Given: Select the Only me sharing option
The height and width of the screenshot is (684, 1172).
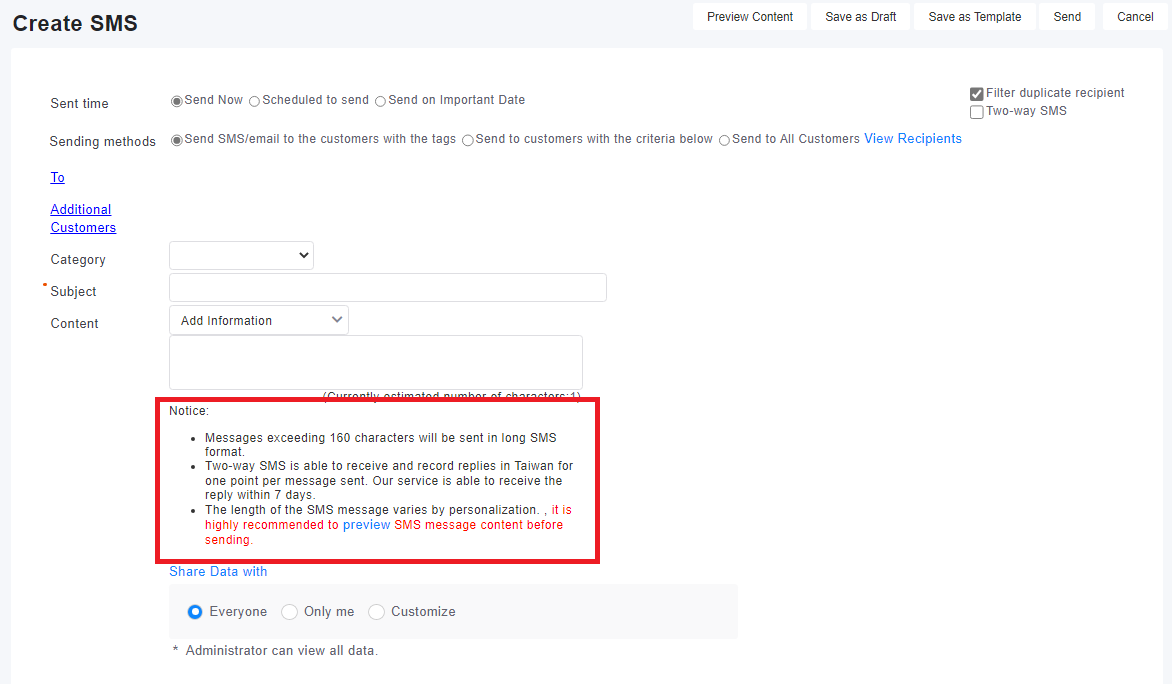Looking at the screenshot, I should click(x=290, y=612).
